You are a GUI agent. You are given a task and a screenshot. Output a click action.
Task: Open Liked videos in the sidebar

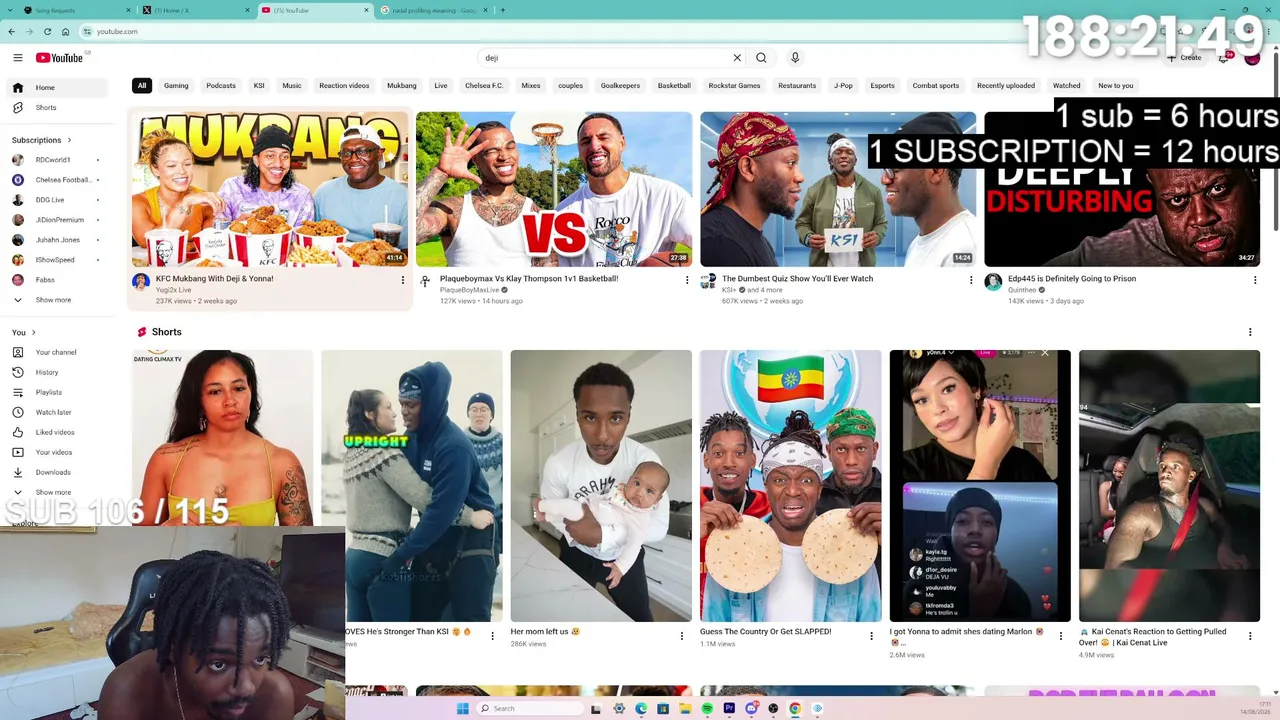57,432
